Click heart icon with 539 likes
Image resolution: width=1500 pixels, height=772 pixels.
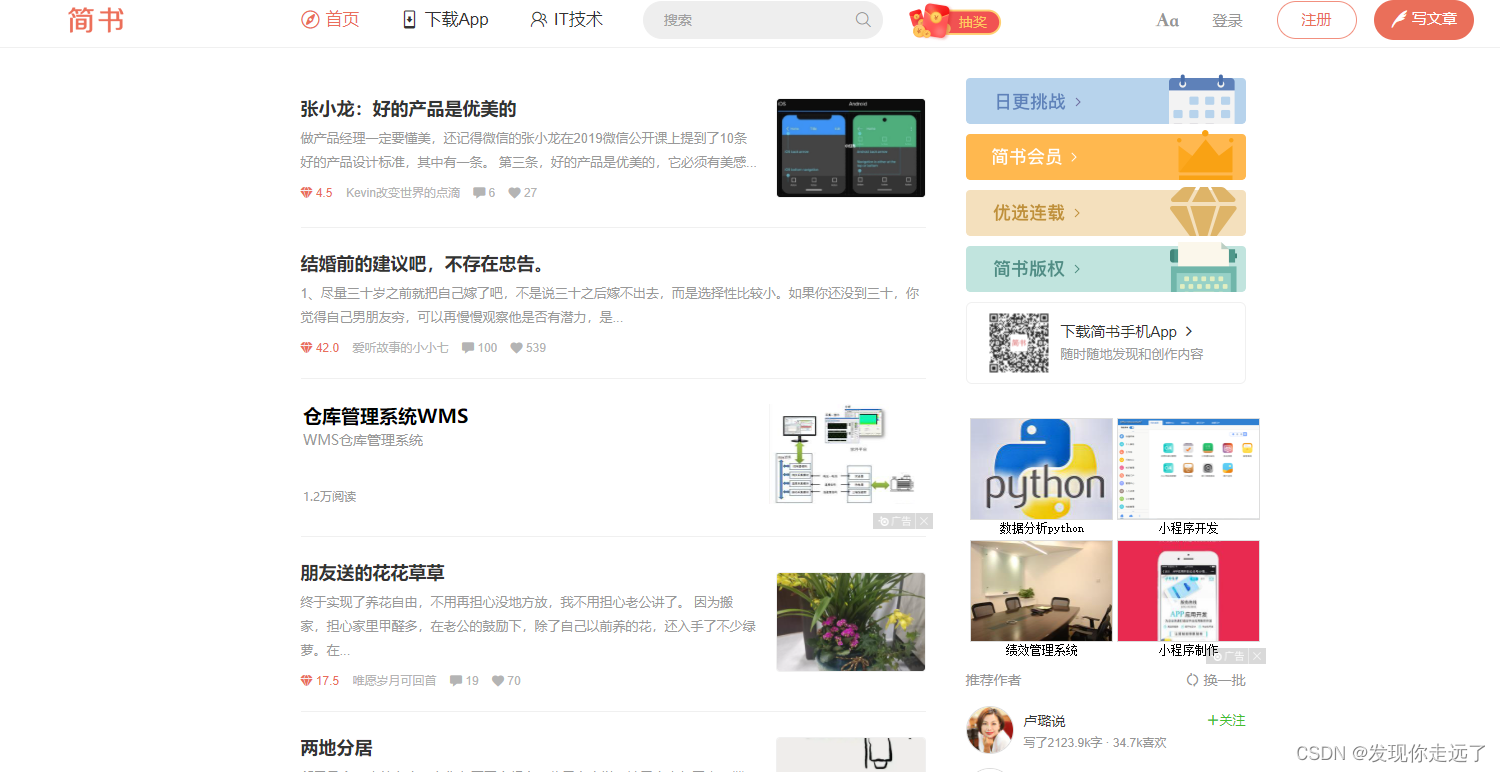[517, 348]
